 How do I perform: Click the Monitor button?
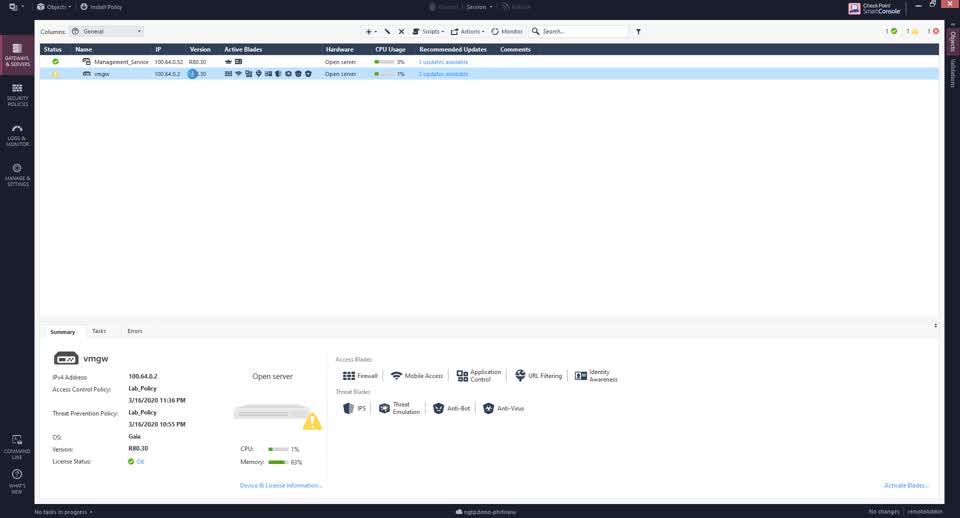tap(506, 31)
